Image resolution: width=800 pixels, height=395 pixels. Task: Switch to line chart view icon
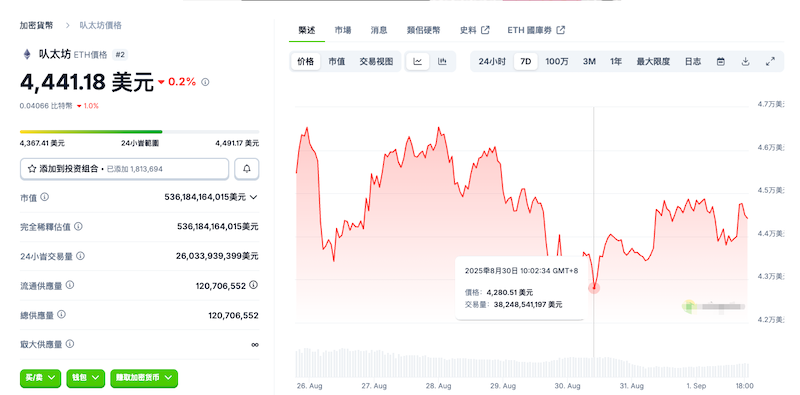(x=418, y=62)
